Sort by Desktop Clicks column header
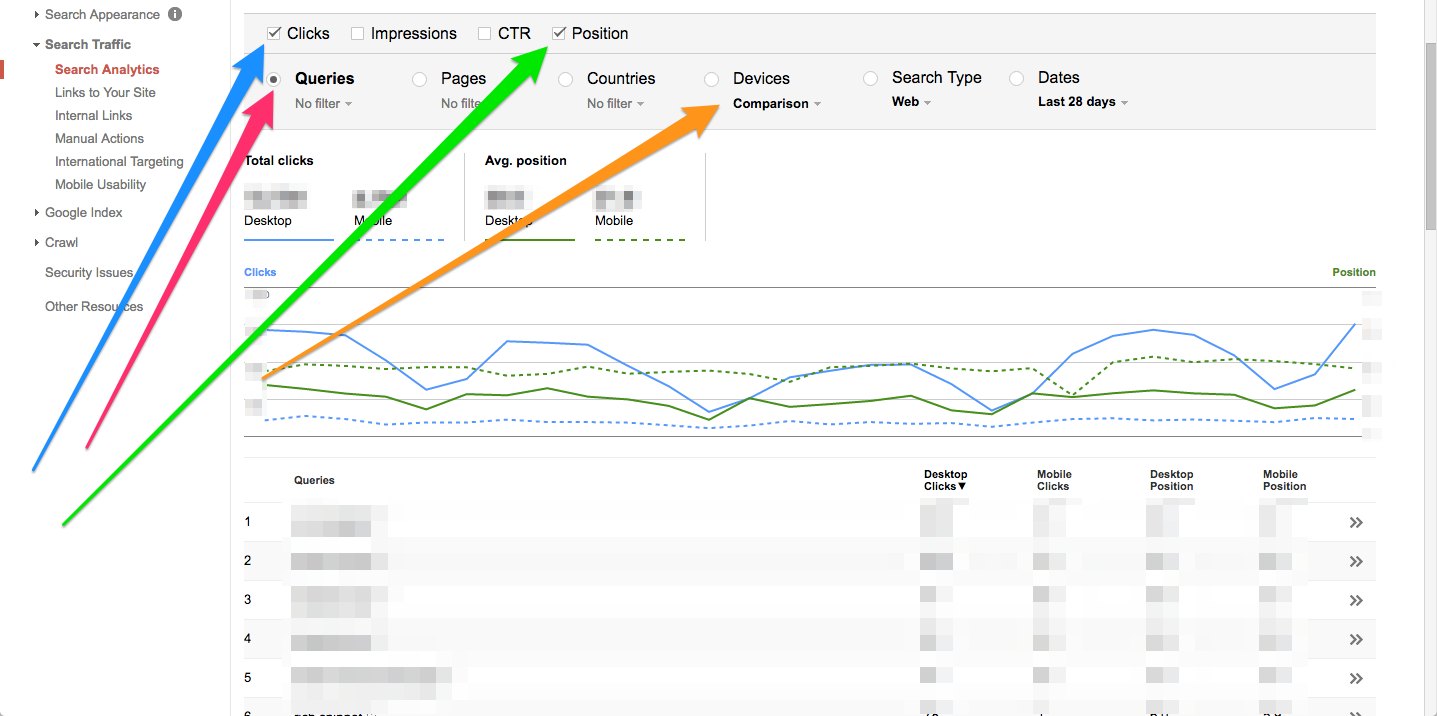Image resolution: width=1437 pixels, height=716 pixels. (945, 481)
